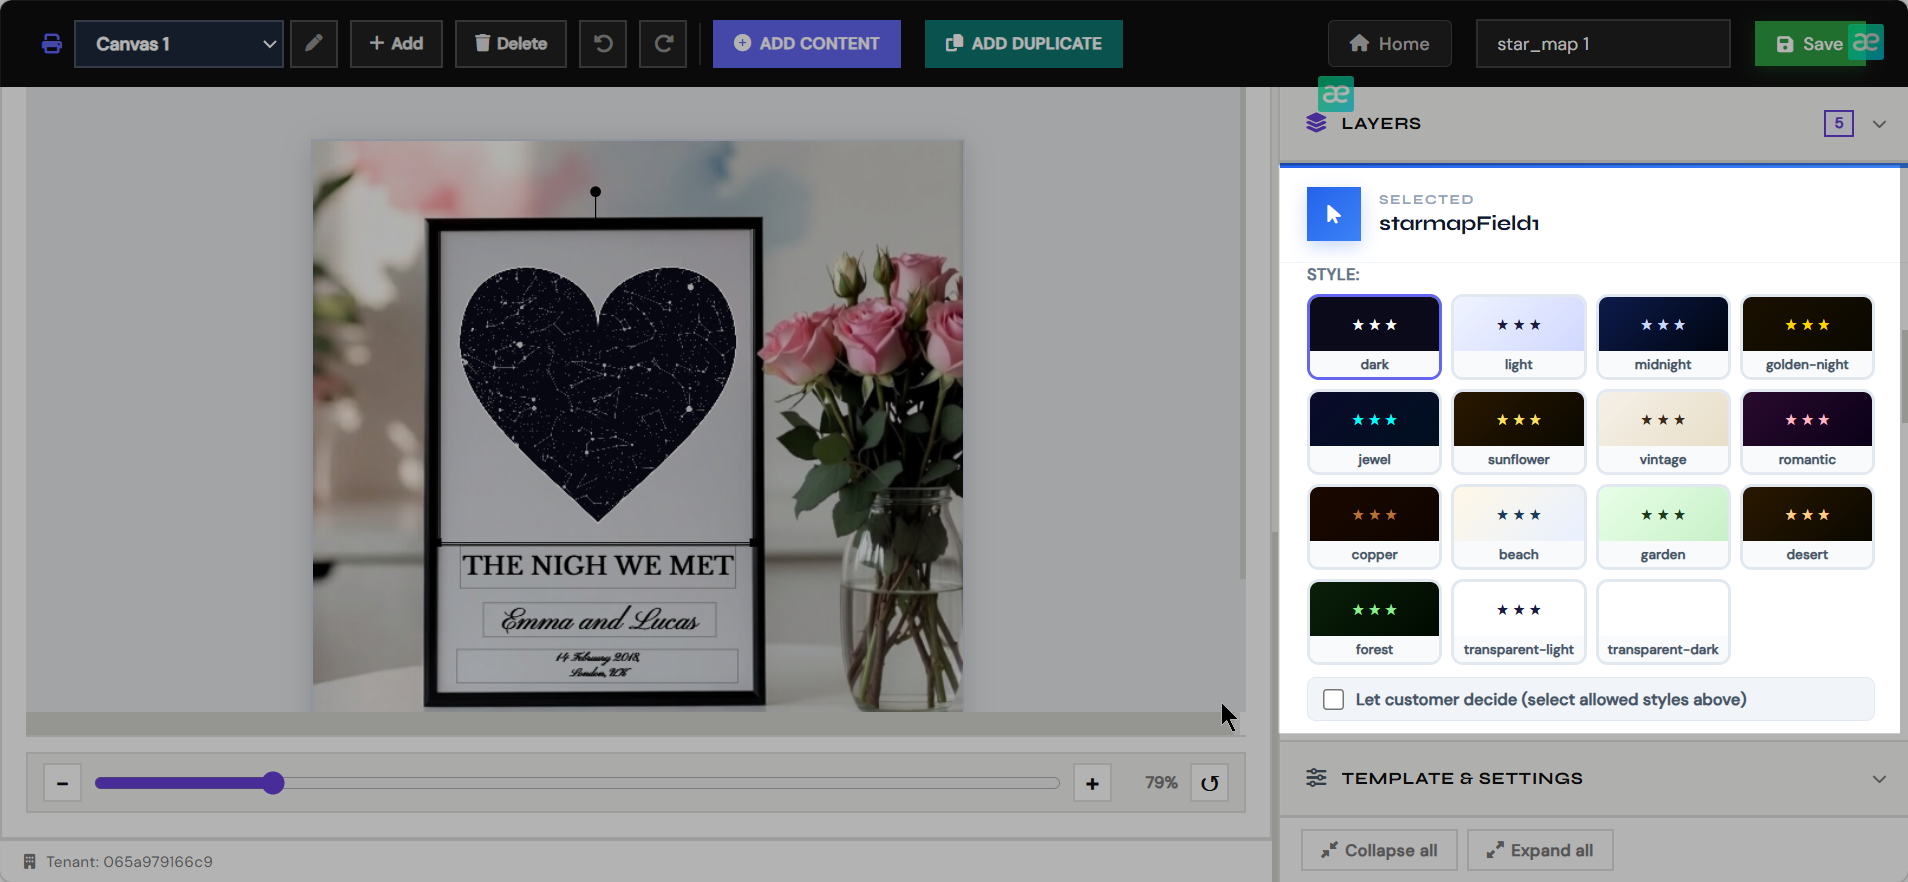
Task: Click the Add Content button
Action: [x=807, y=44]
